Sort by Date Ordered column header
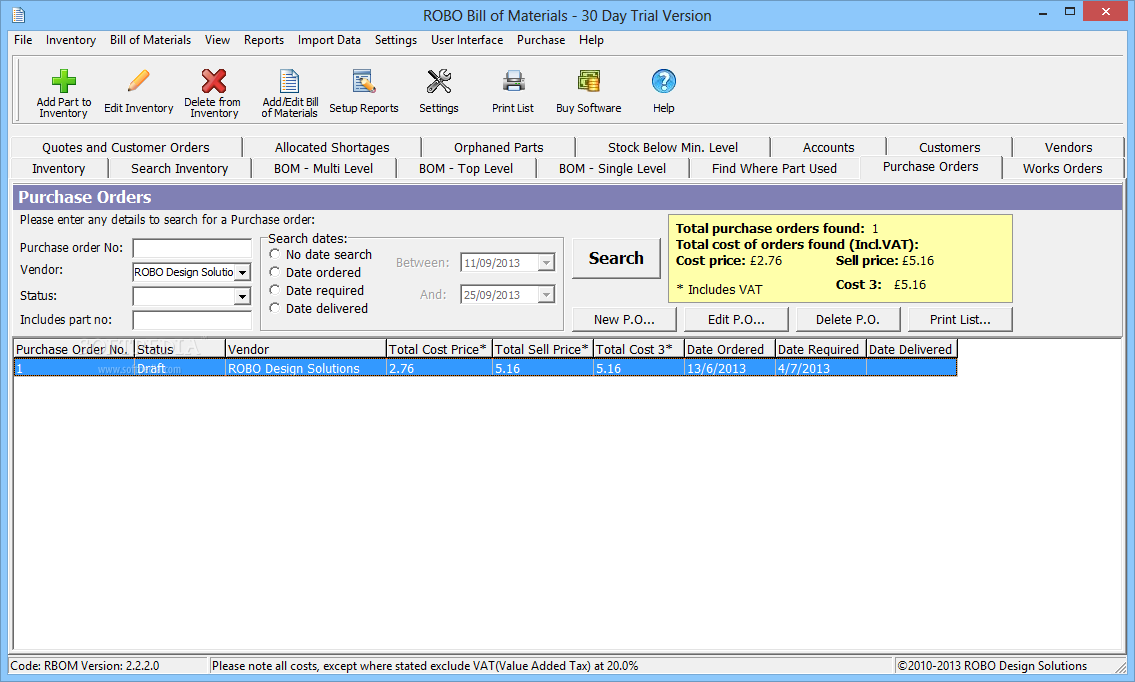This screenshot has width=1135, height=682. [730, 349]
